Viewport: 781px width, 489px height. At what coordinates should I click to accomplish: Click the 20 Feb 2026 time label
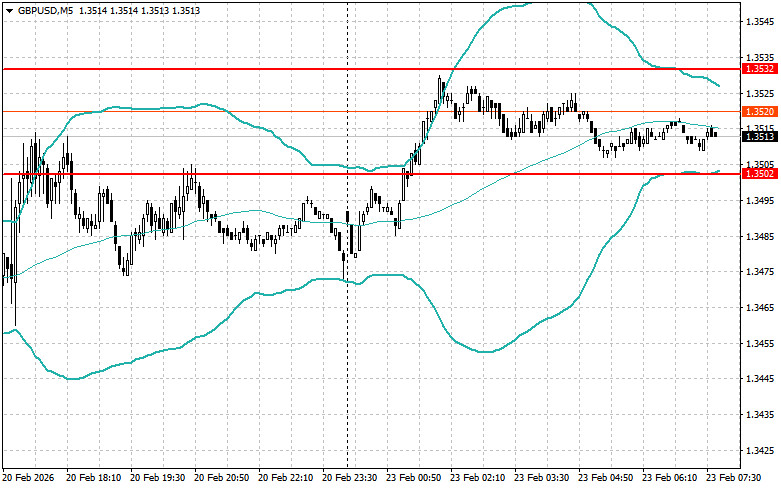pyautogui.click(x=28, y=478)
